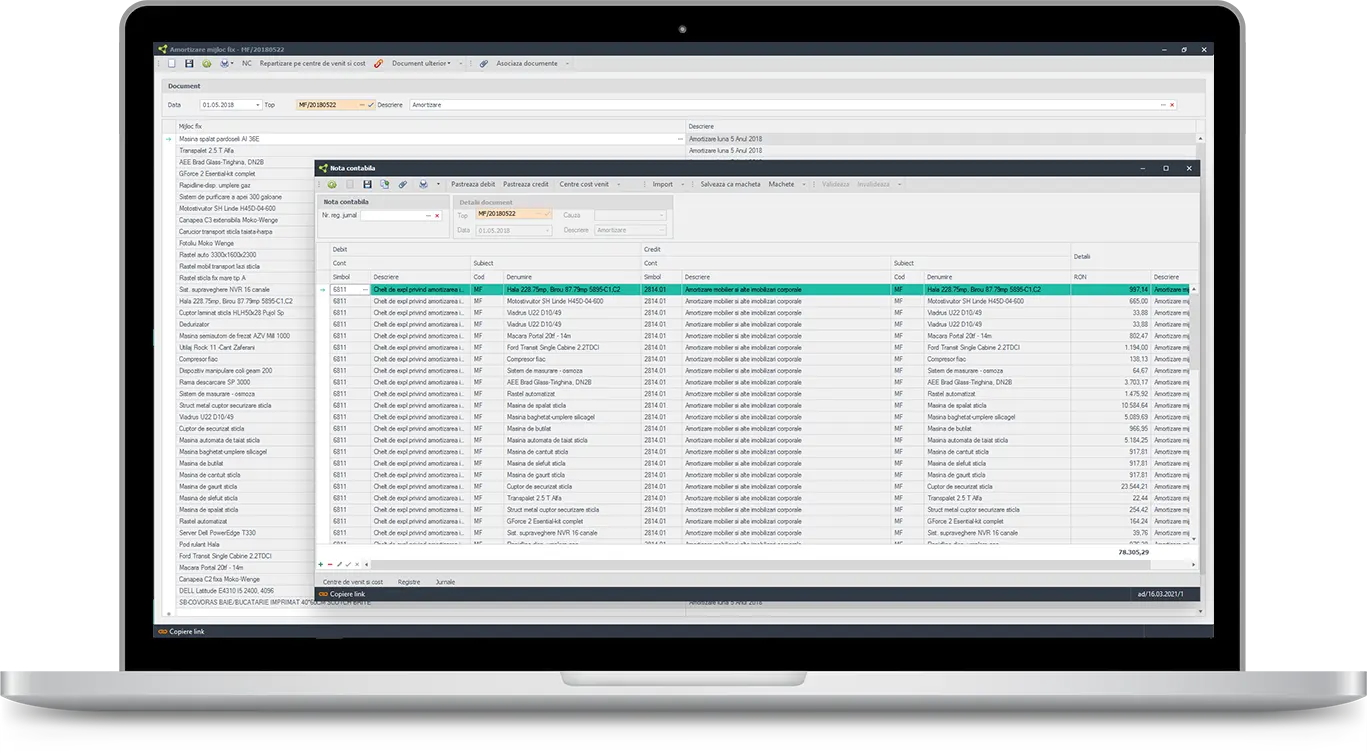Click green refresh icon in Amortizare toolbar
The width and height of the screenshot is (1367, 753).
pos(206,63)
